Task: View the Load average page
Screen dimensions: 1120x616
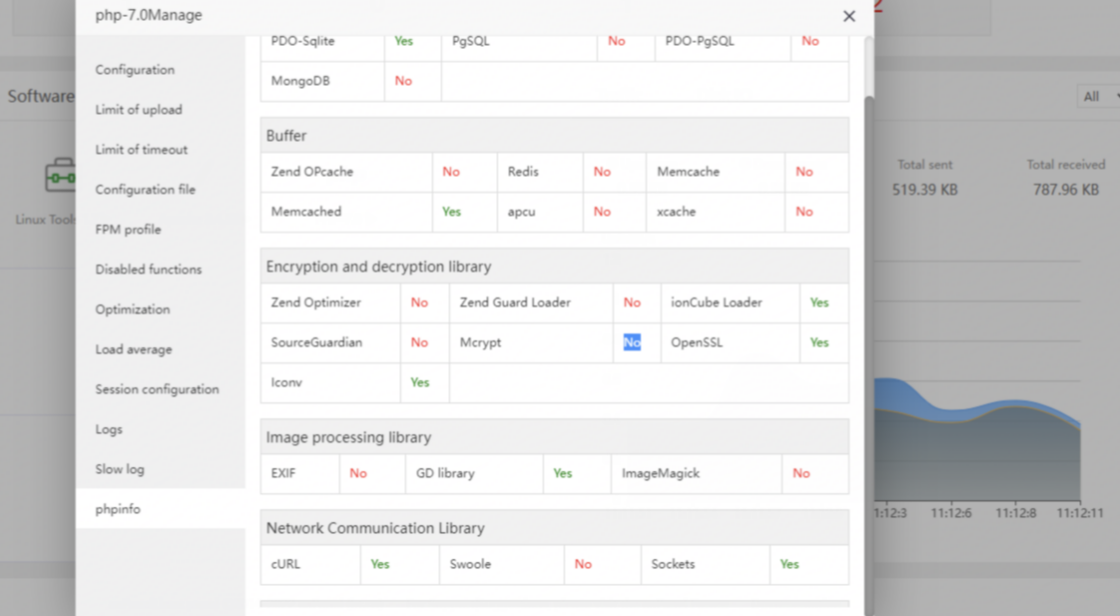Action: (x=133, y=350)
